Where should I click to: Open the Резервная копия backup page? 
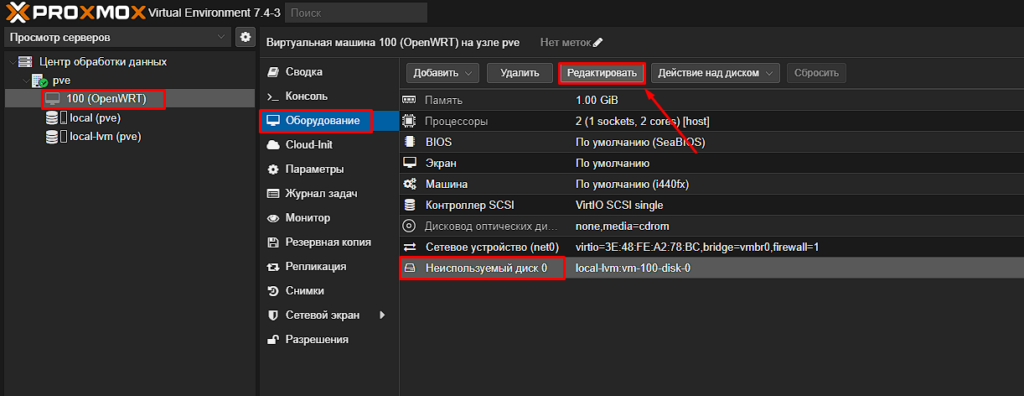329,242
